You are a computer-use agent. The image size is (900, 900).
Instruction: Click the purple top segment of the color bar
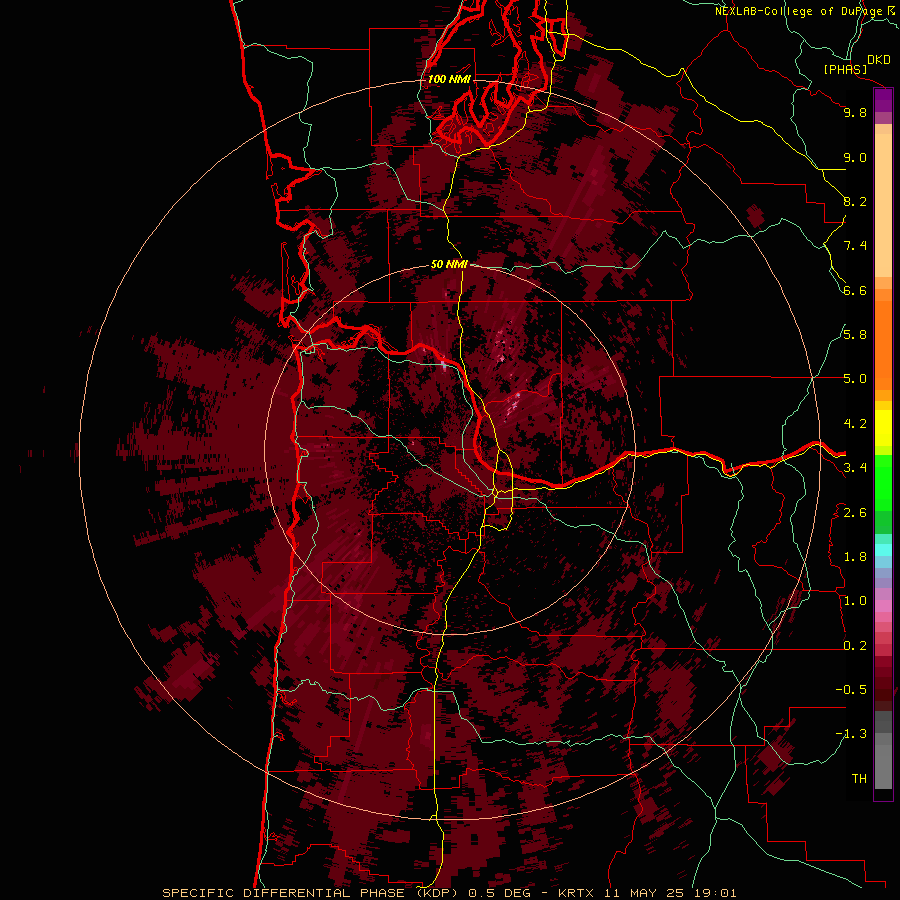point(883,100)
